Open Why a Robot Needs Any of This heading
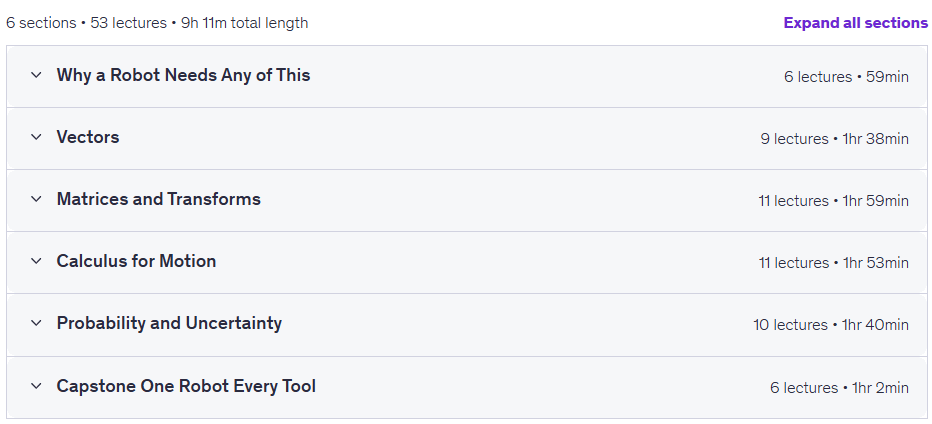This screenshot has width=932, height=424. [183, 75]
